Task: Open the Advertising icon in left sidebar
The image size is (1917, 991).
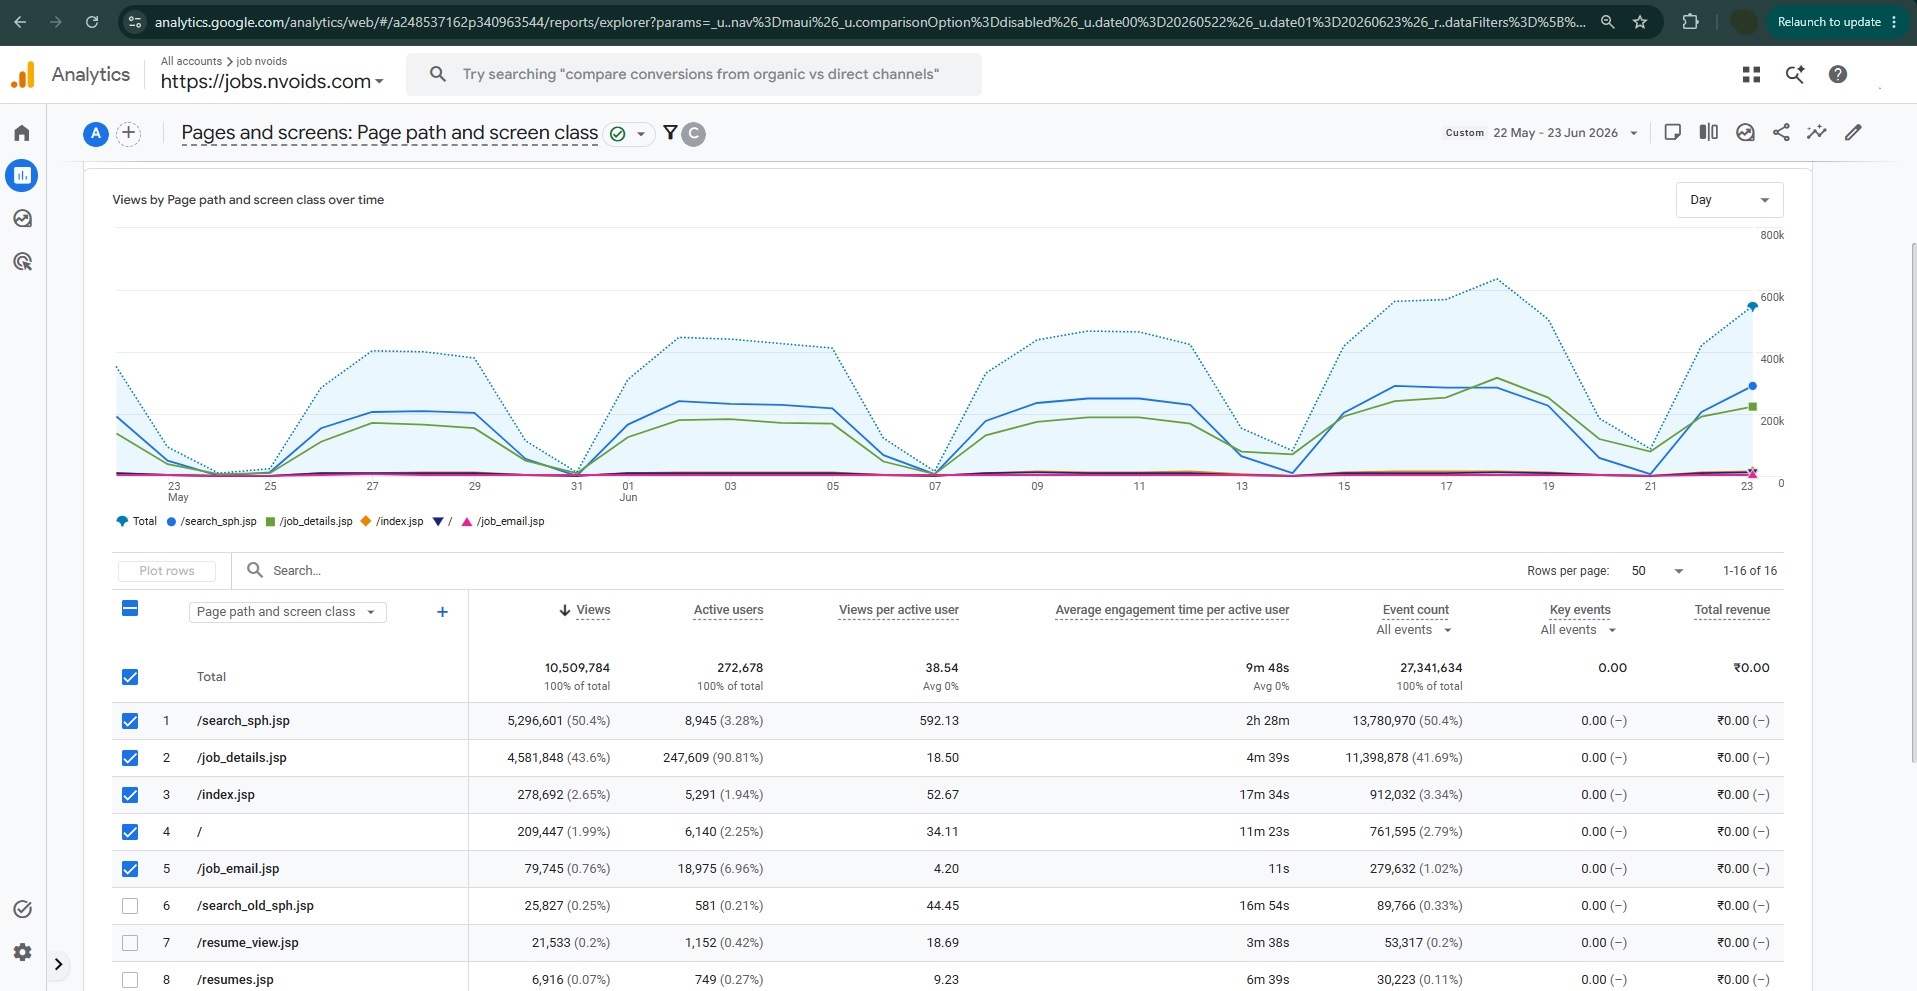Action: tap(22, 262)
